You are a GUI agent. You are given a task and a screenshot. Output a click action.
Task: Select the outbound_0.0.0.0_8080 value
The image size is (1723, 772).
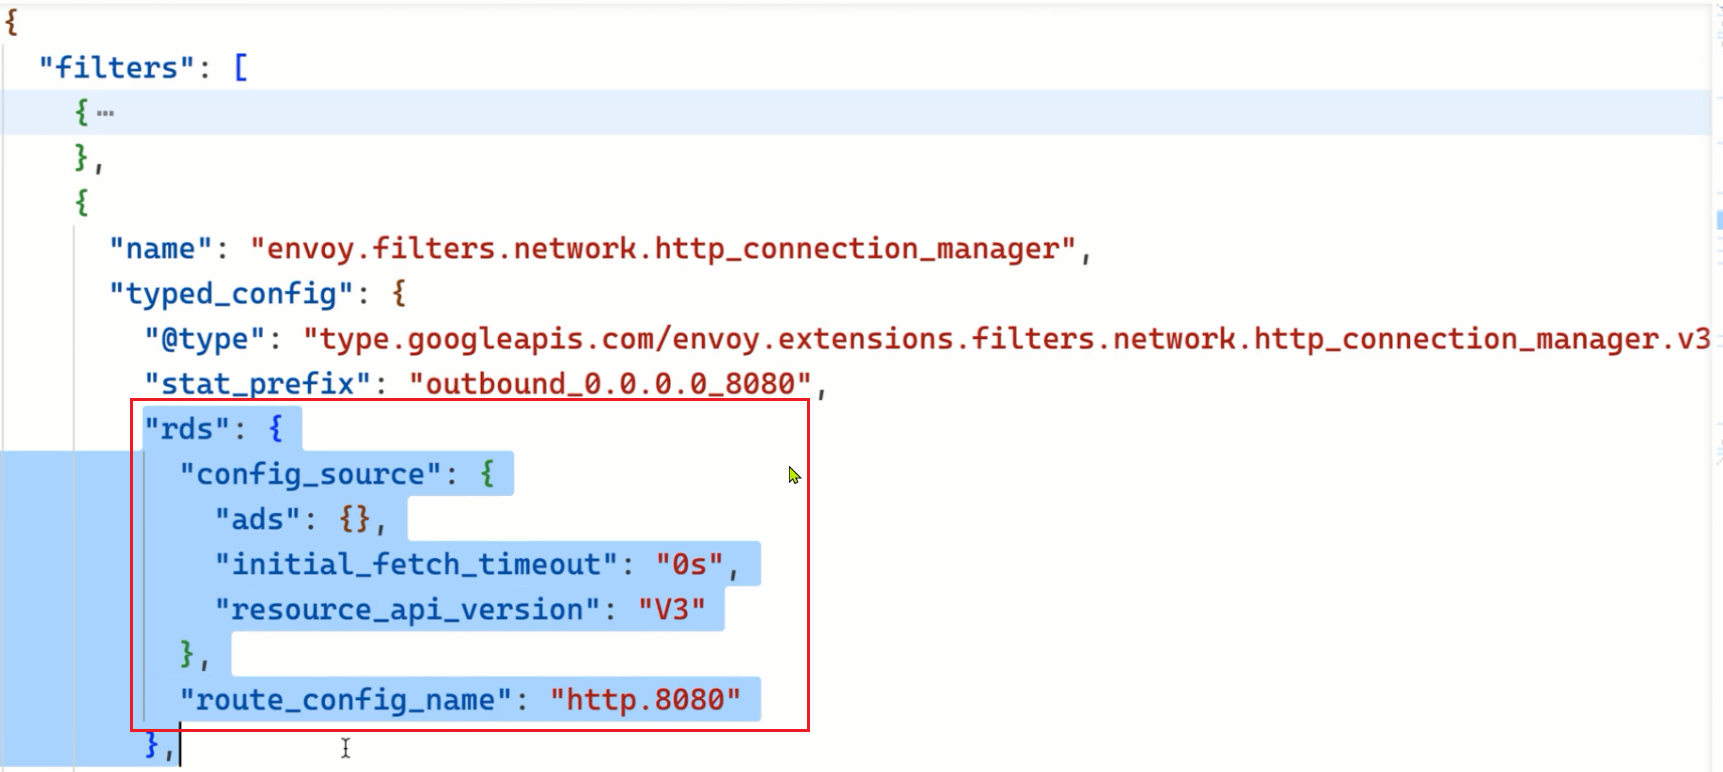pos(610,384)
